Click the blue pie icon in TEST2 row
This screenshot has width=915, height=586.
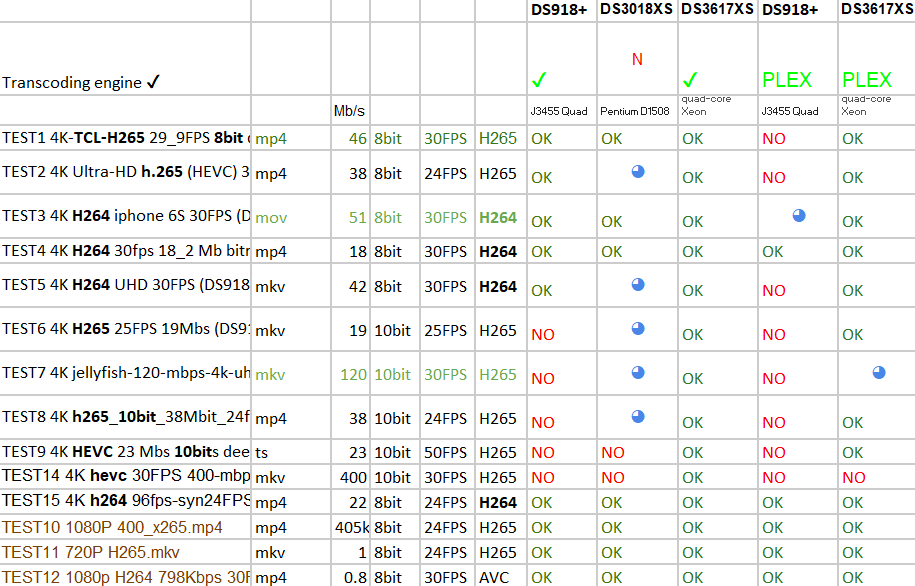[x=638, y=172]
